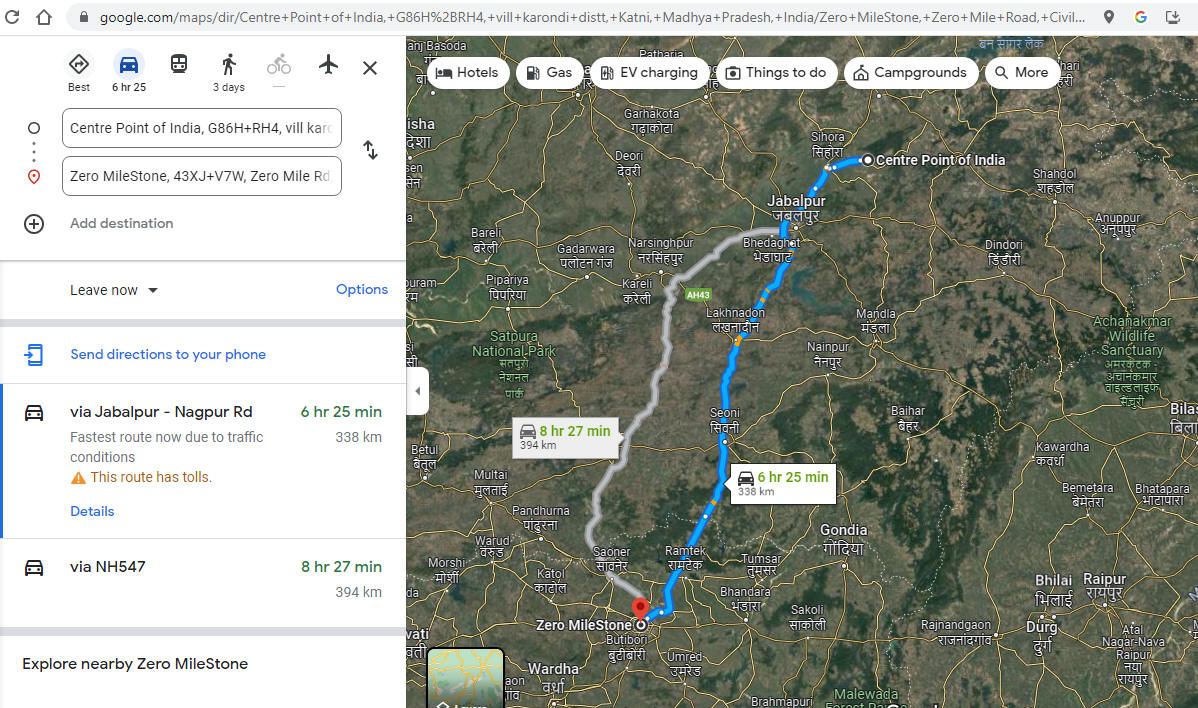Open route Options
Viewport: 1198px width, 708px height.
click(x=361, y=289)
